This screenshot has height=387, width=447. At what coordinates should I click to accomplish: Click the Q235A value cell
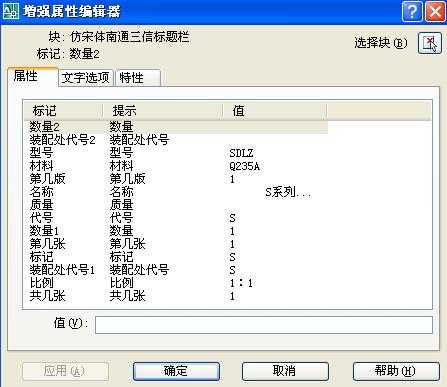tap(245, 166)
